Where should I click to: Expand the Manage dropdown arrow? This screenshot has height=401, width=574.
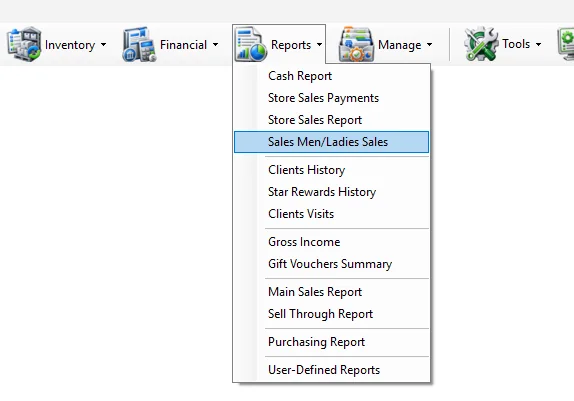click(x=429, y=45)
